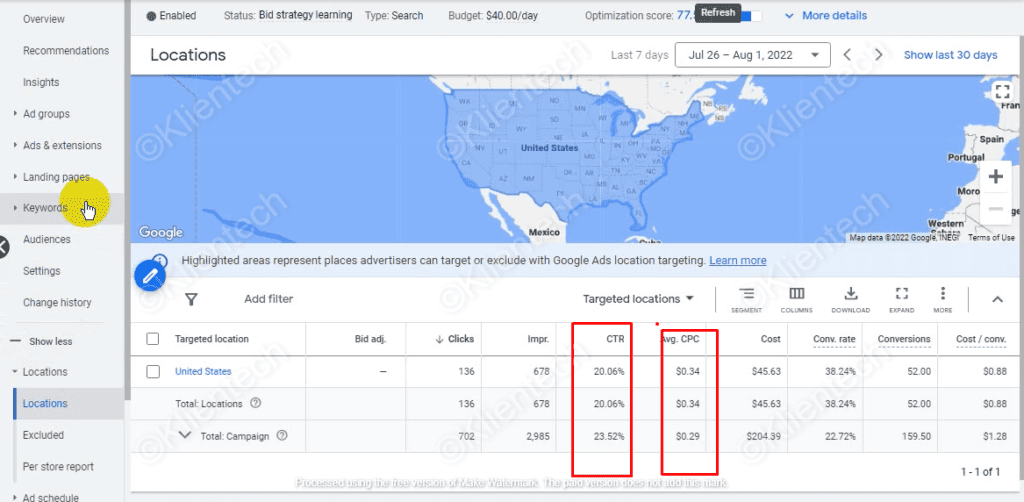Open the filter funnel icon

(x=191, y=299)
